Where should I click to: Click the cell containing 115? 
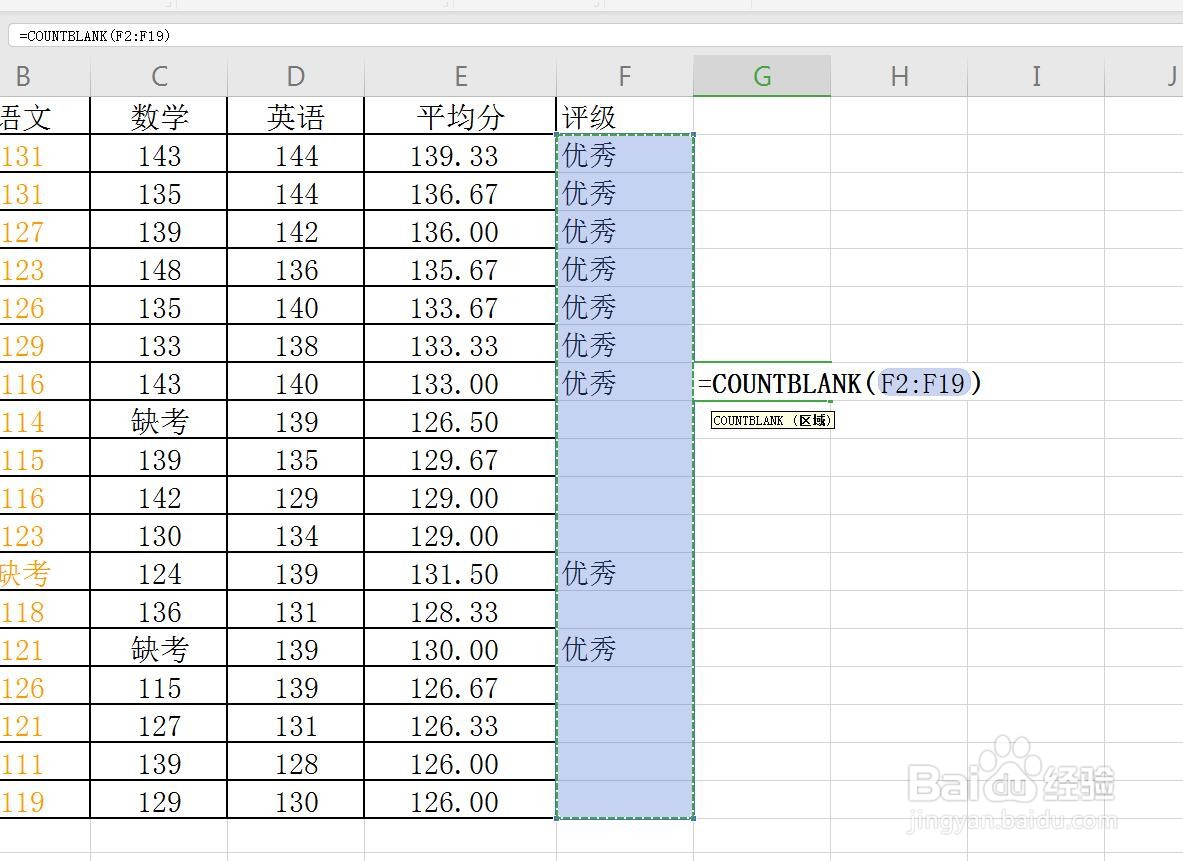point(158,686)
